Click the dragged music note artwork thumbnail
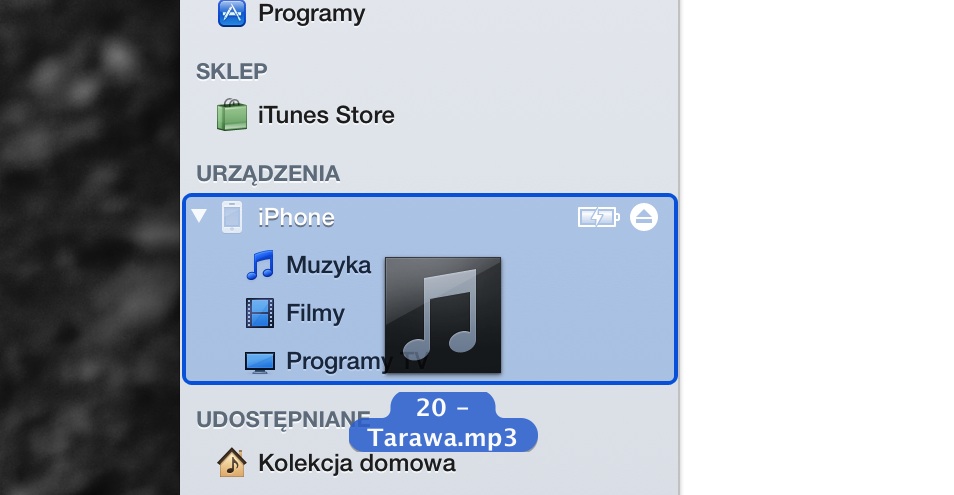This screenshot has width=954, height=495. 443,315
